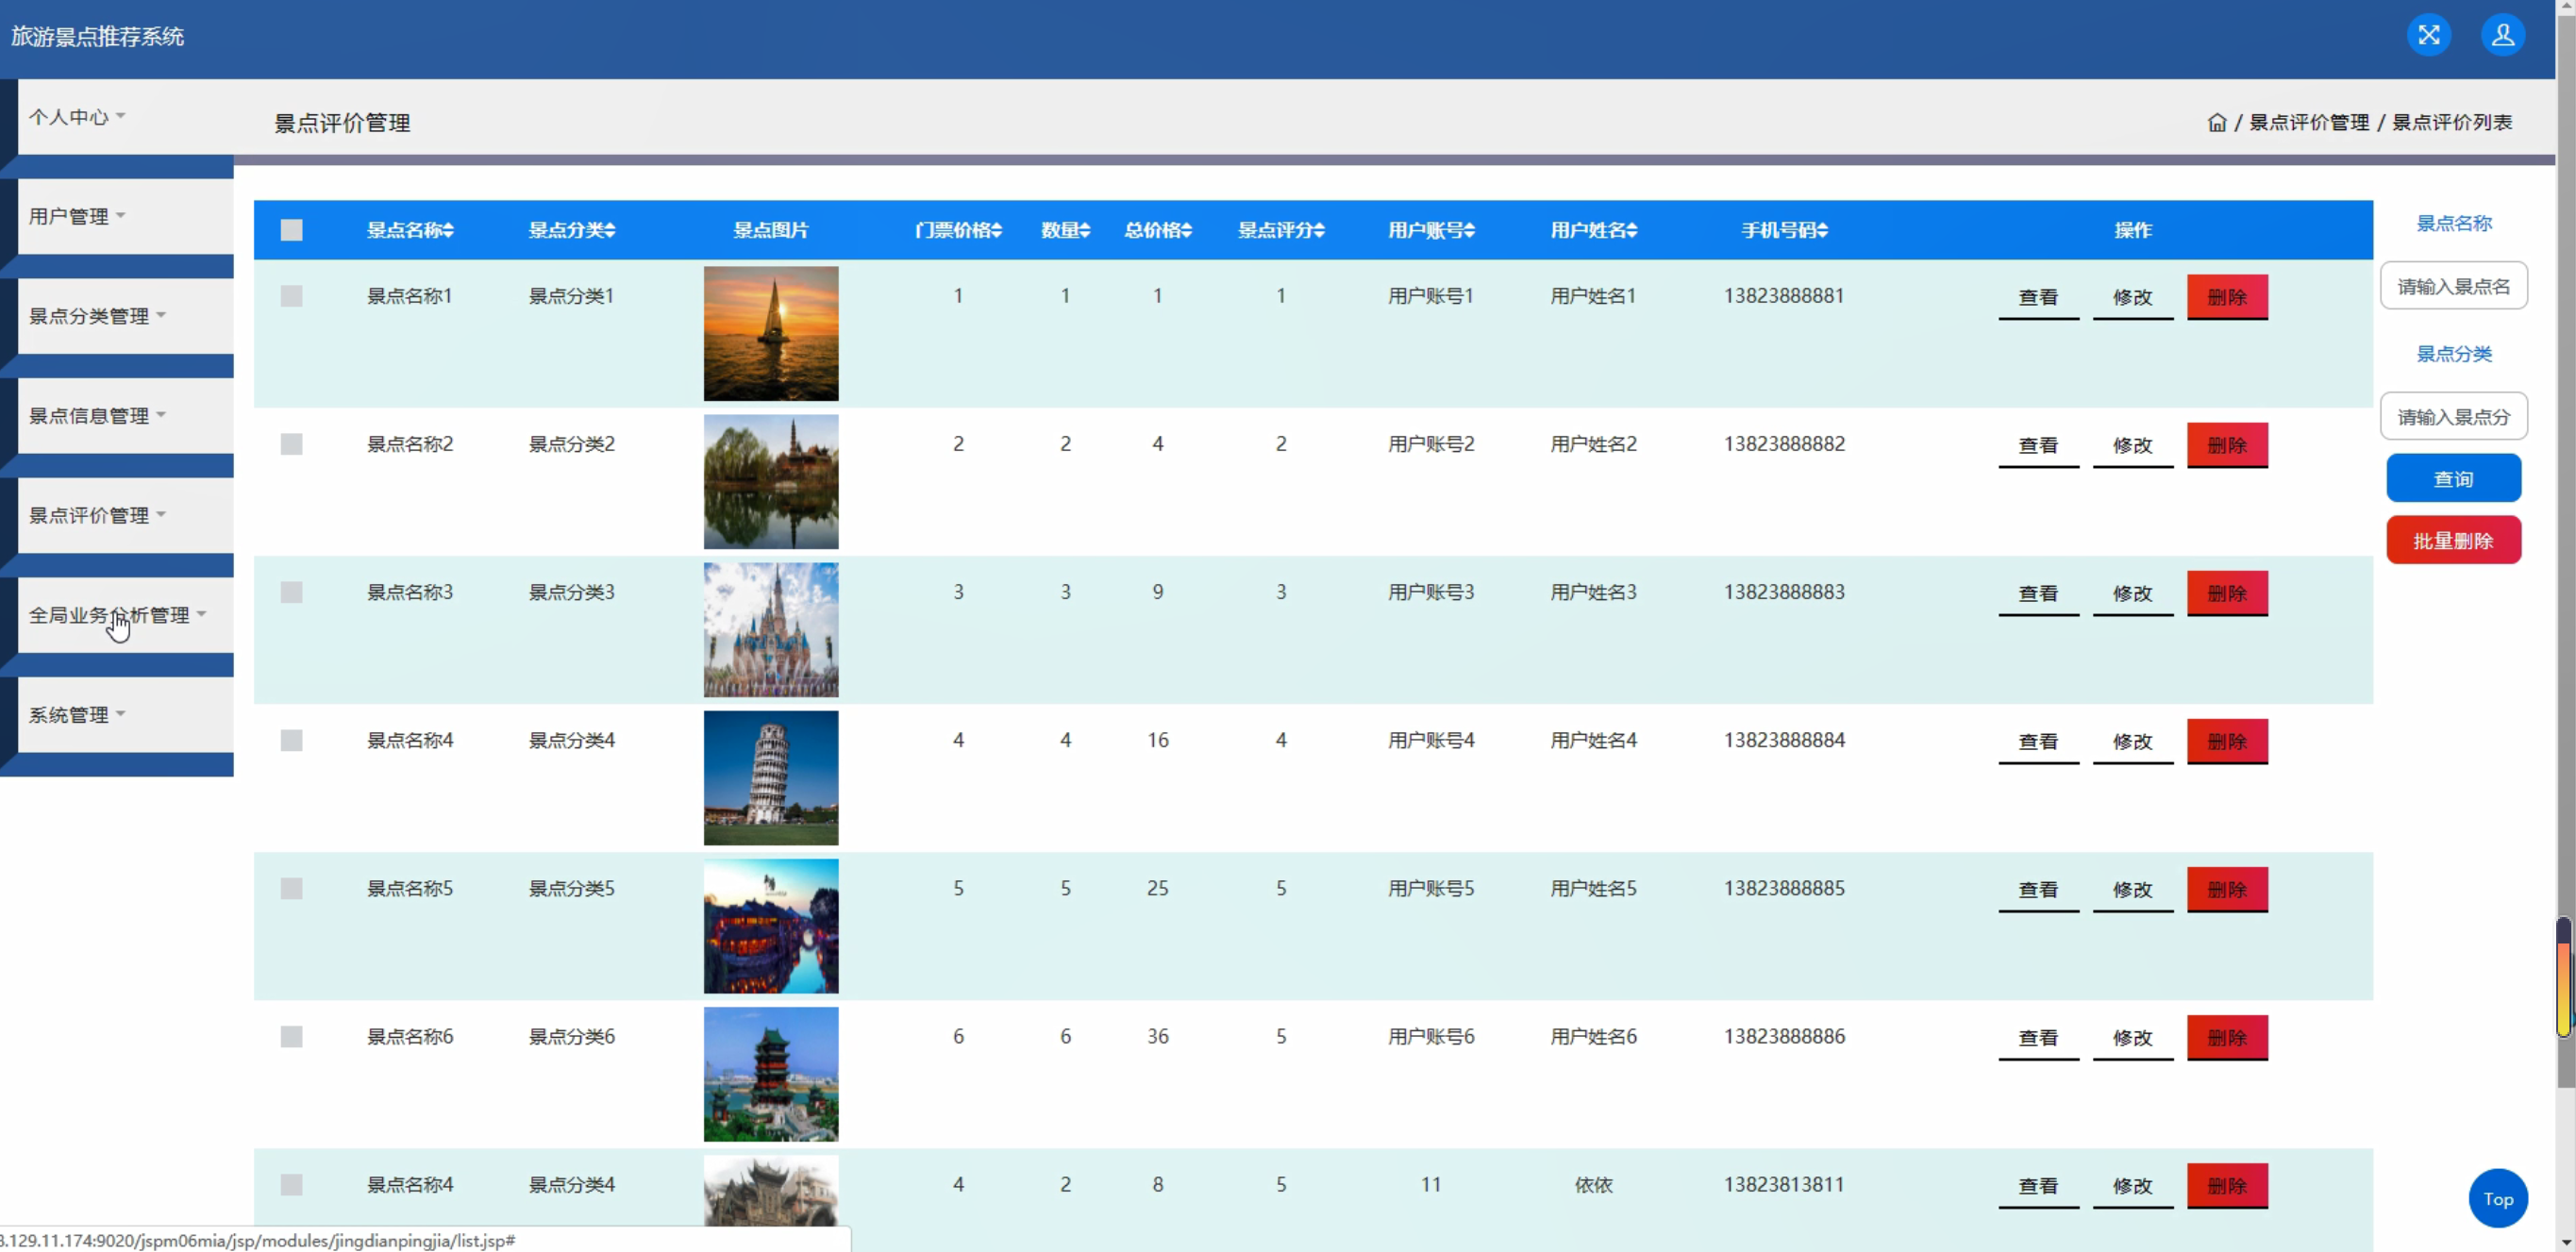Check the row checkbox for 景点名称1
Viewport: 2576px width, 1252px height.
pyautogui.click(x=291, y=297)
